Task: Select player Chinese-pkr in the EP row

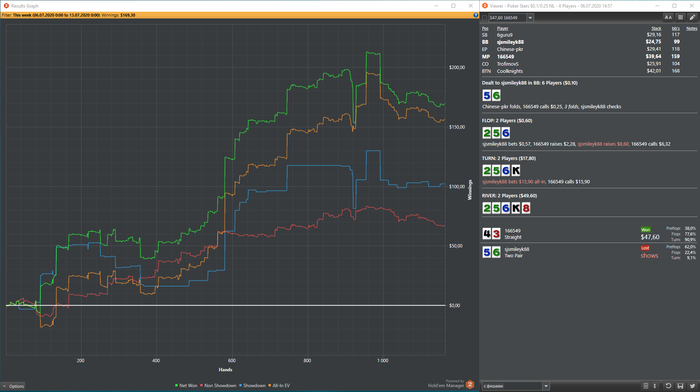Action: 509,49
